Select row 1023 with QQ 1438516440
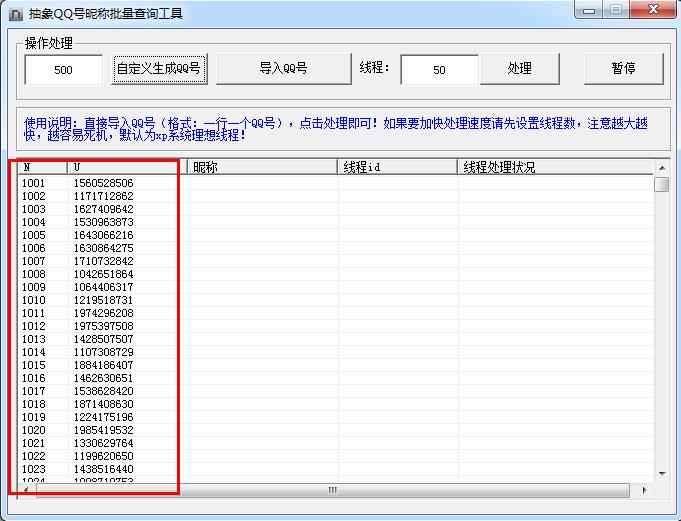Screen dimensions: 681x521 101,469
